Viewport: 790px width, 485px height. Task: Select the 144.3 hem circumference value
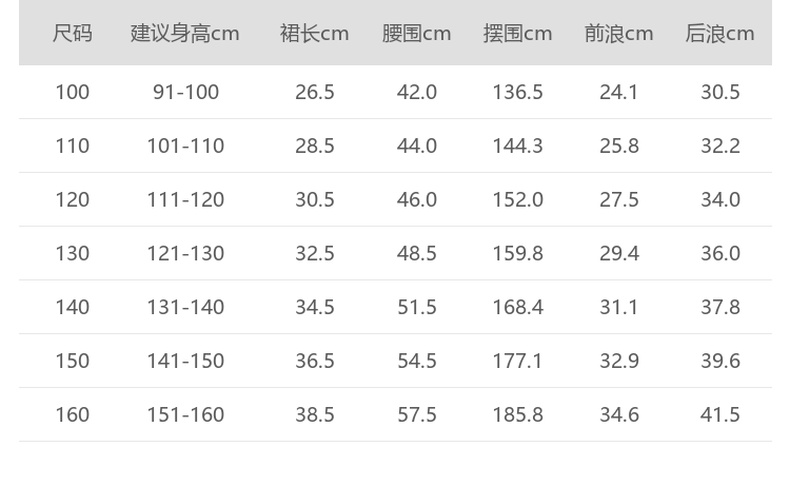517,146
